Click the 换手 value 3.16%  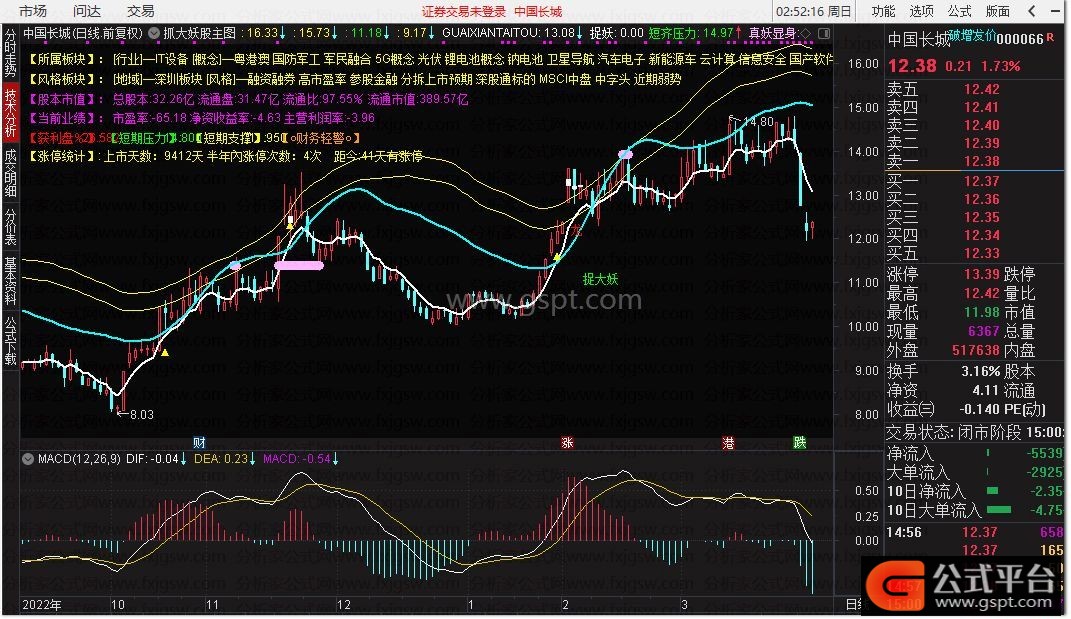point(980,372)
